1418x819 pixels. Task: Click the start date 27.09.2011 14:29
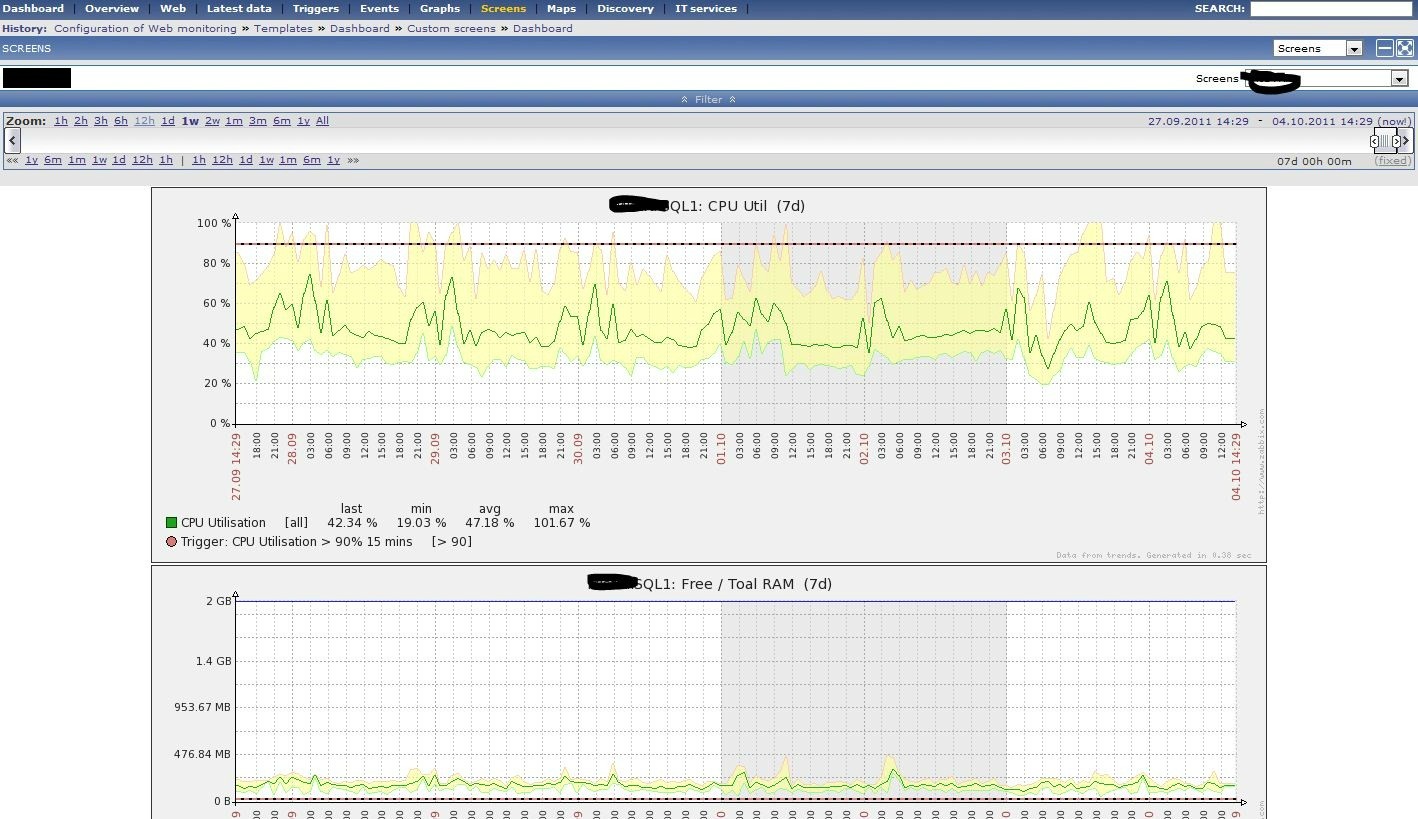[x=1198, y=121]
